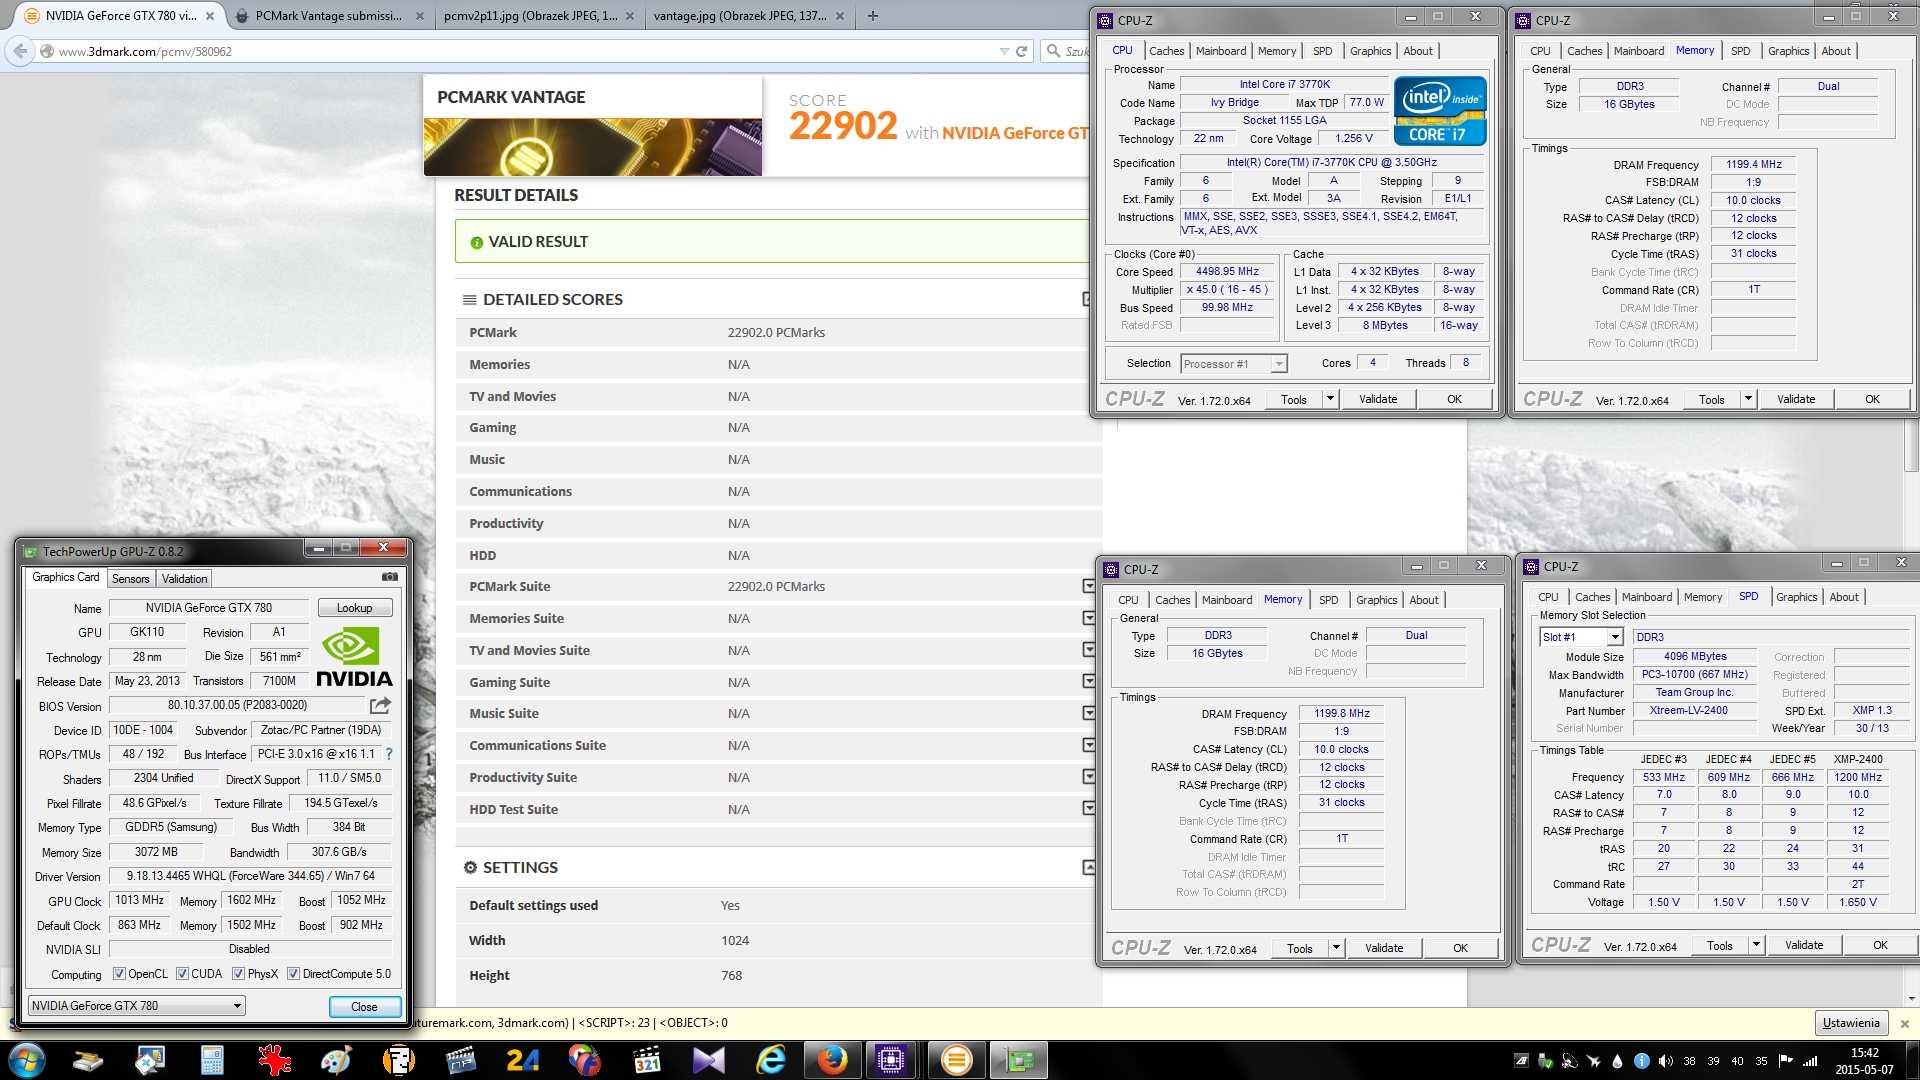Click the browser search field
The width and height of the screenshot is (1920, 1080).
pyautogui.click(x=1067, y=51)
